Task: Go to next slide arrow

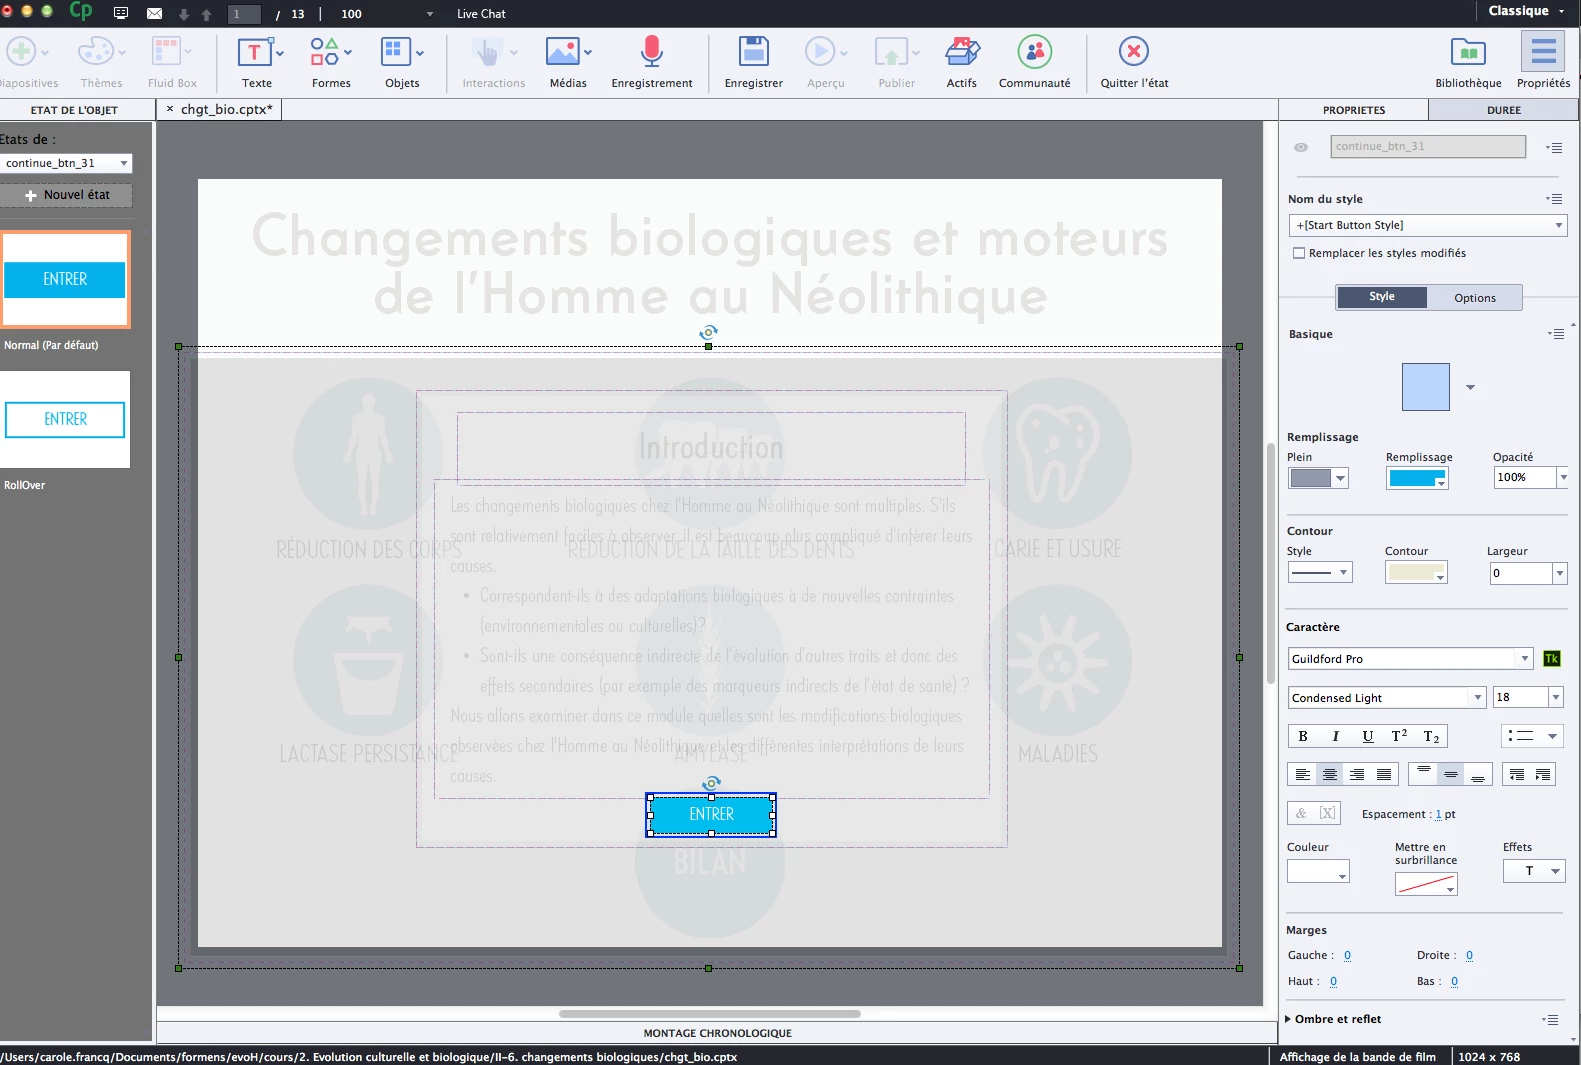Action: 184,15
